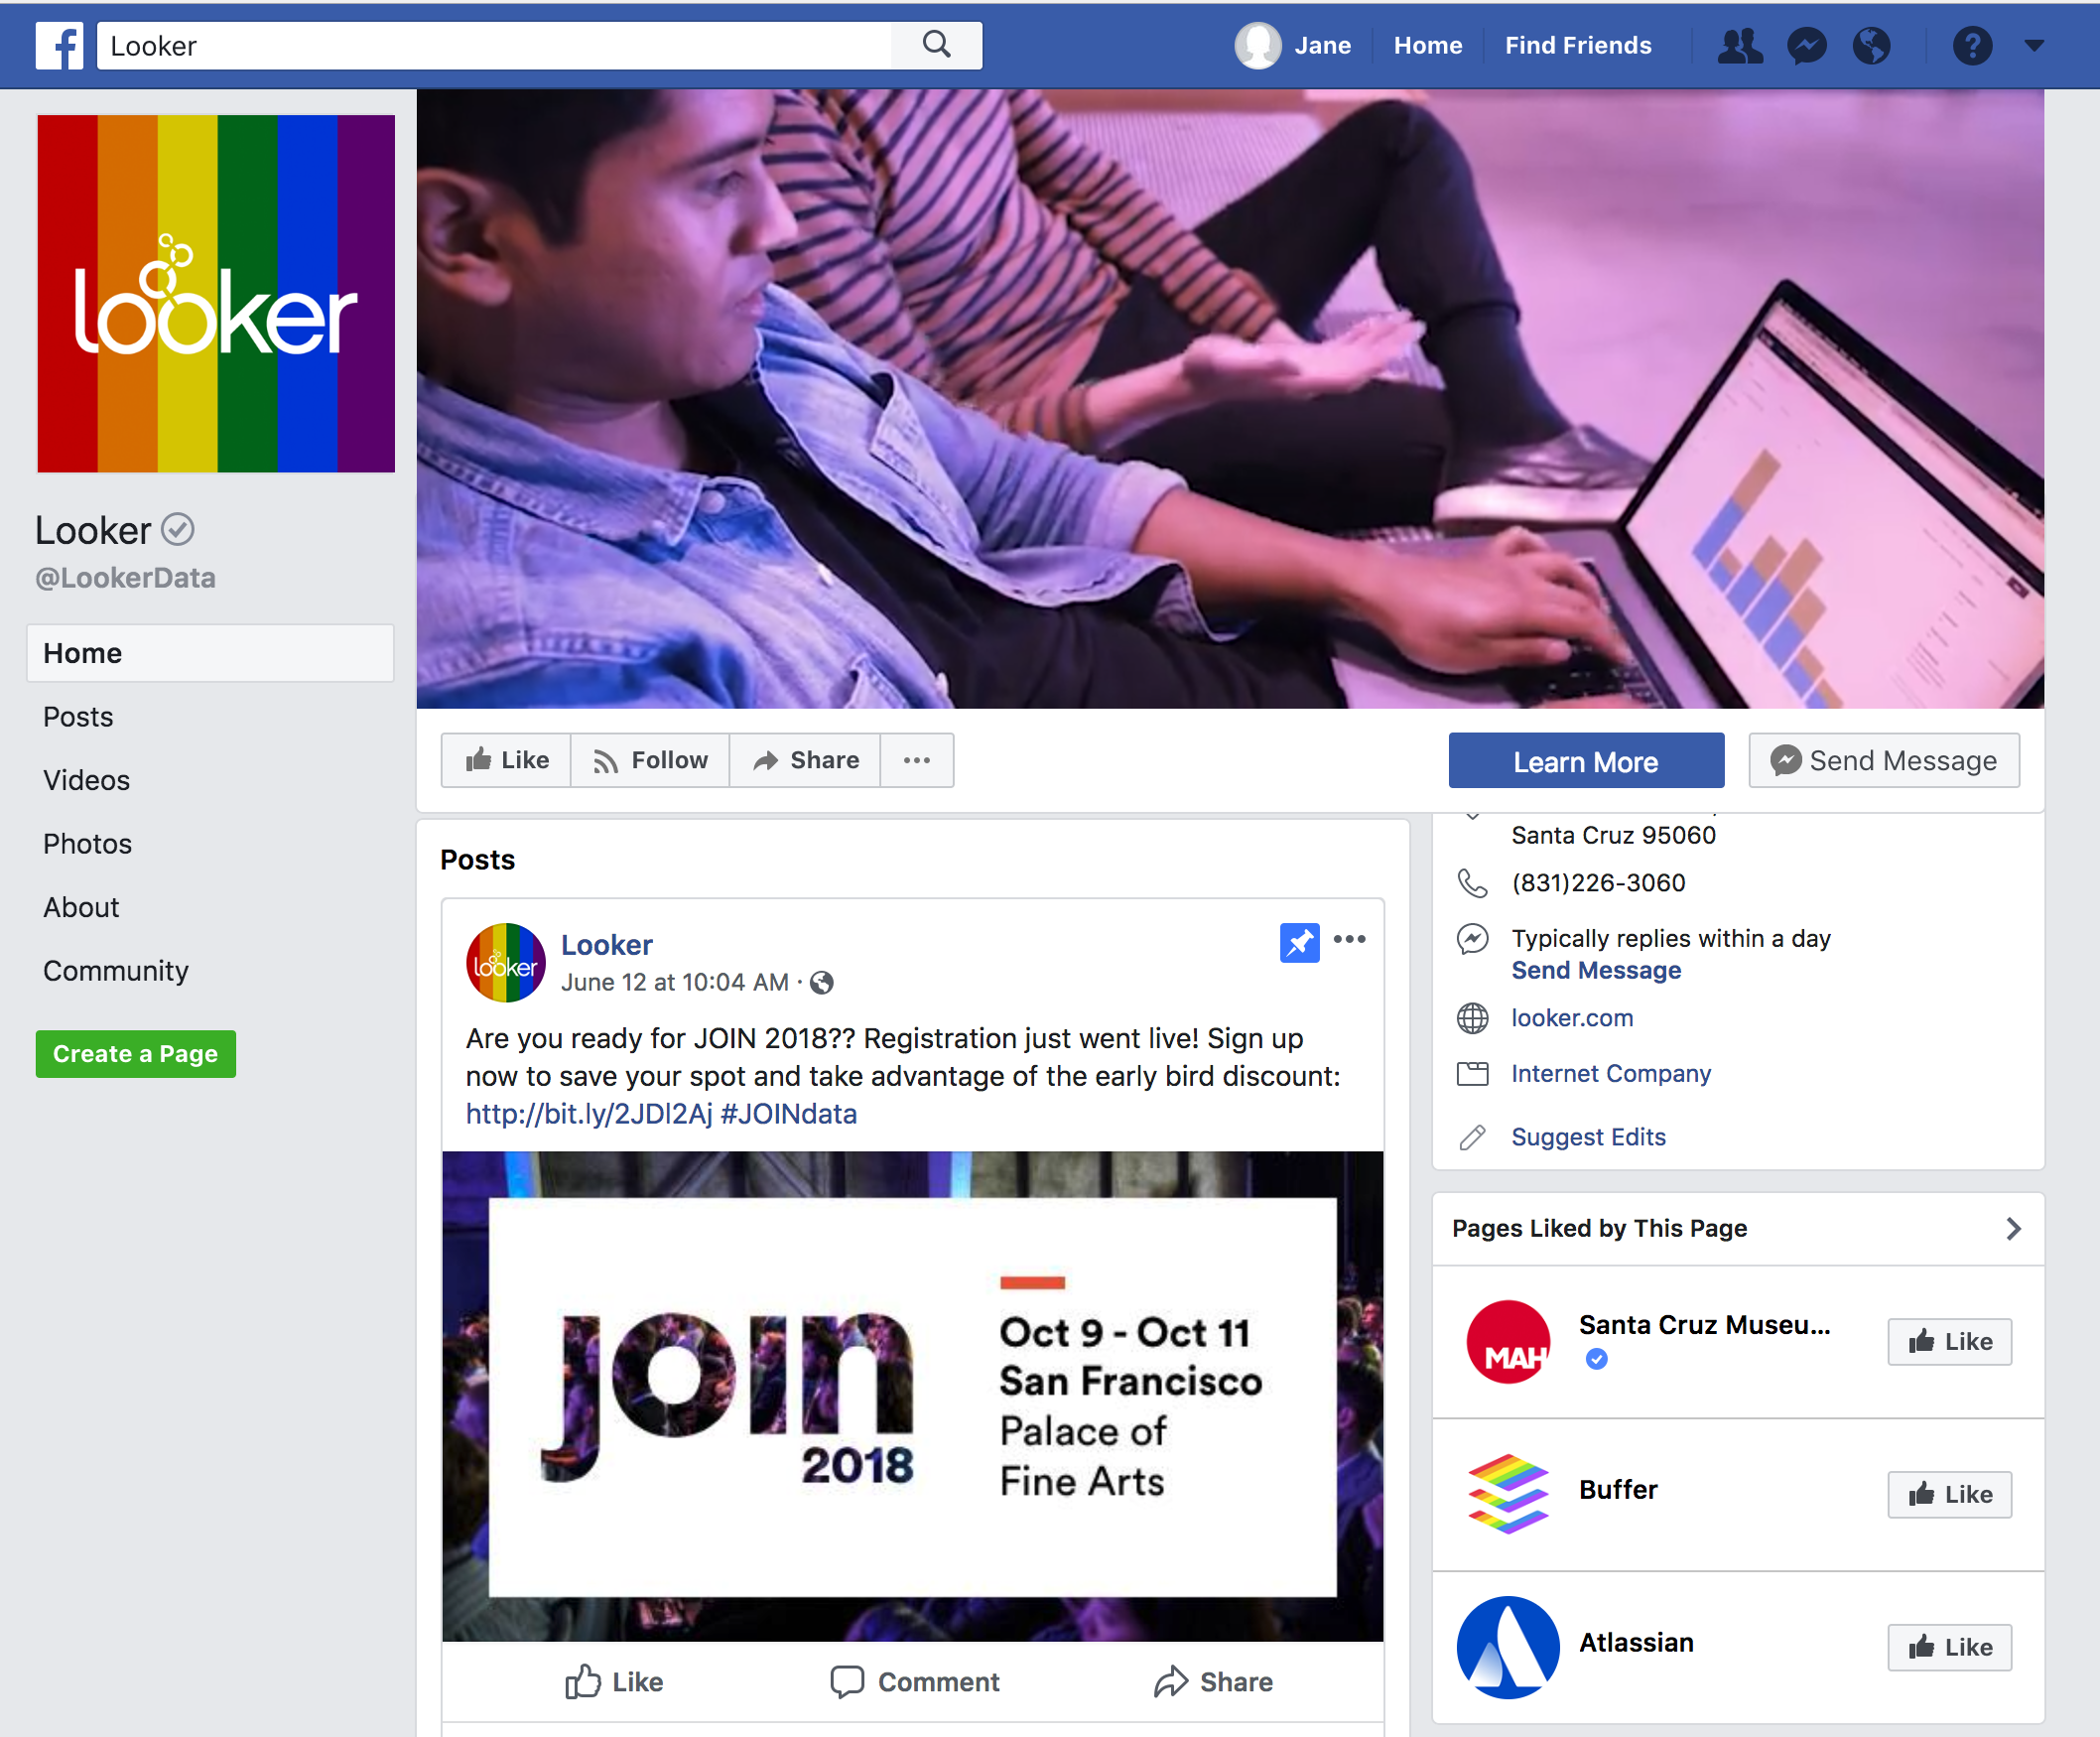Like the Looker page

[x=507, y=760]
